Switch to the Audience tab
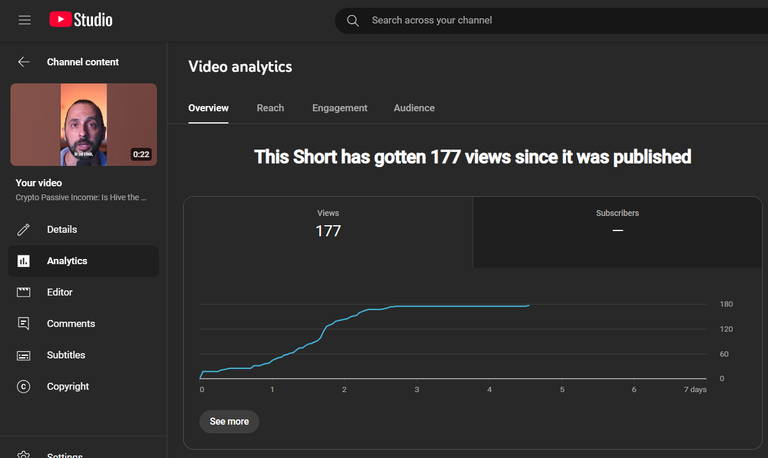The height and width of the screenshot is (458, 768). point(414,108)
